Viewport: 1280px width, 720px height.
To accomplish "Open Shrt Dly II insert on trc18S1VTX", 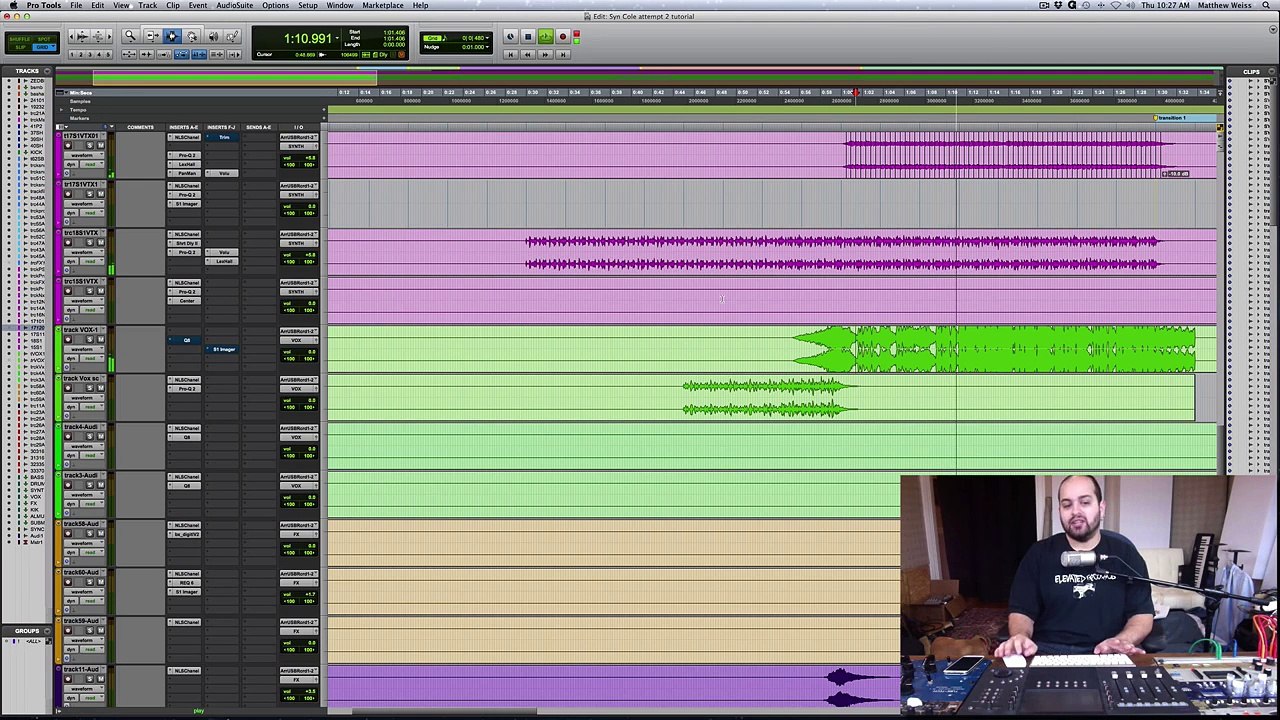I will click(x=185, y=243).
